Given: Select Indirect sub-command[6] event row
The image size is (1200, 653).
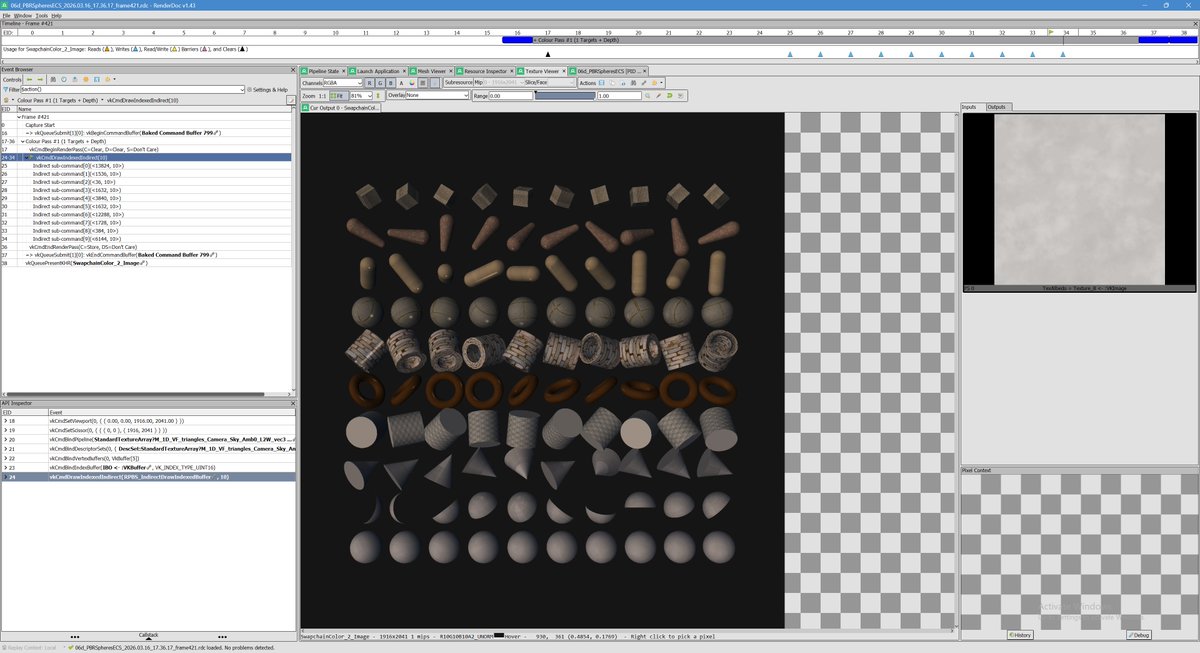Looking at the screenshot, I should [148, 214].
